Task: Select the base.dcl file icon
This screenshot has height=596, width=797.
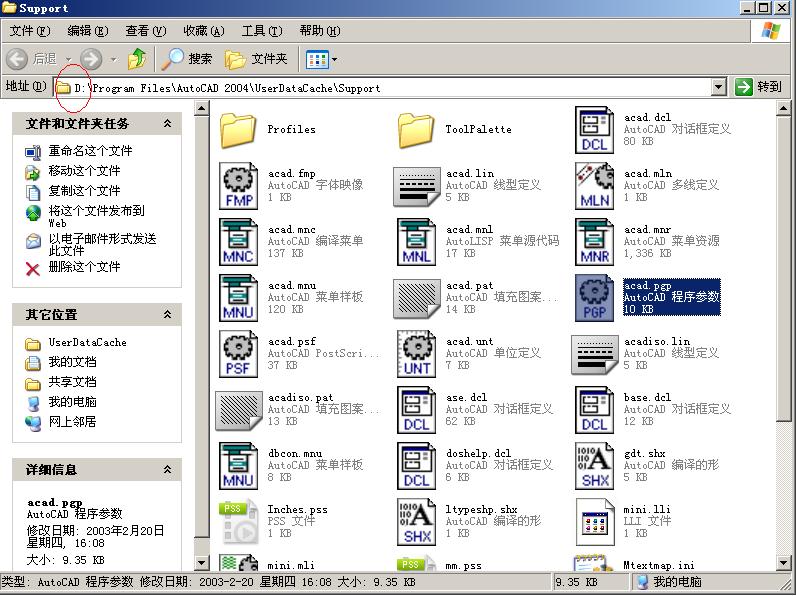Action: tap(594, 410)
